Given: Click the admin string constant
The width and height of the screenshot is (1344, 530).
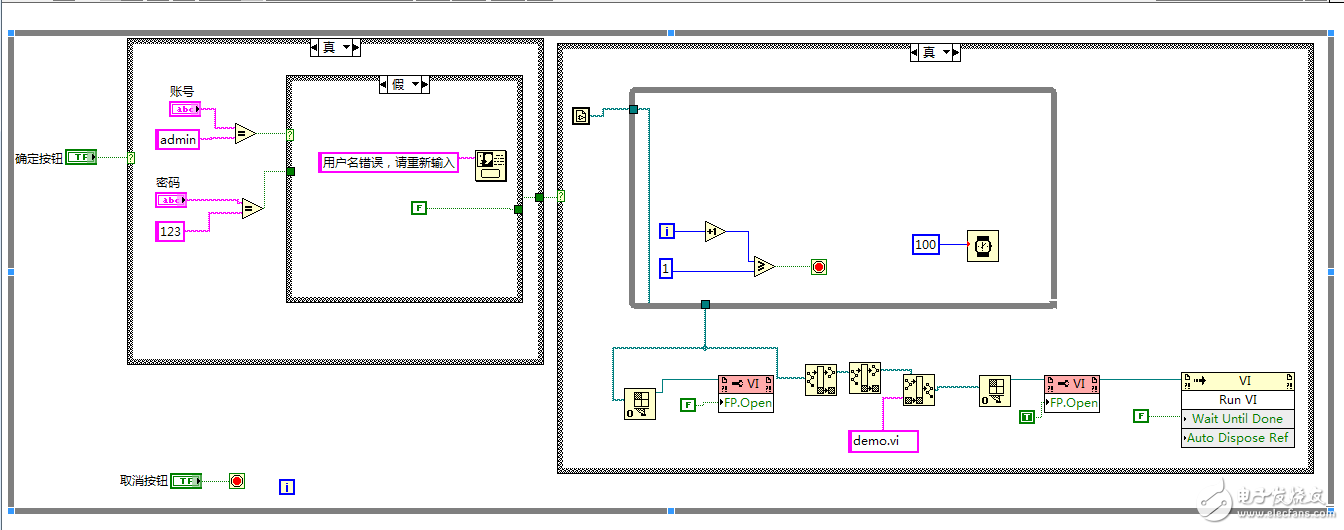Looking at the screenshot, I should click(x=179, y=140).
